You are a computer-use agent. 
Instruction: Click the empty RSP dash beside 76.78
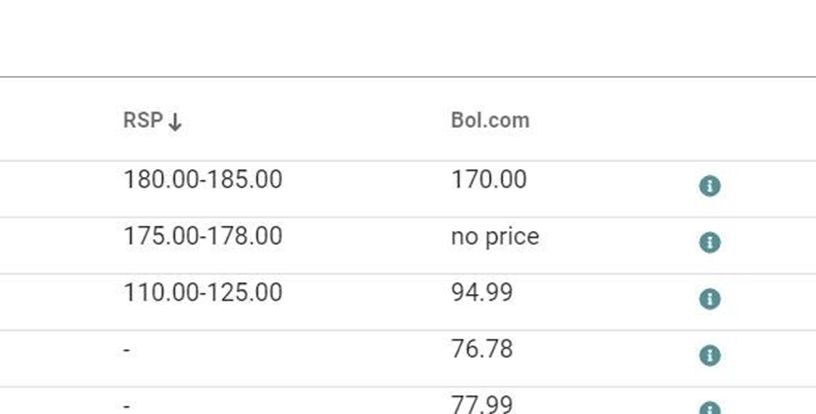click(x=128, y=350)
